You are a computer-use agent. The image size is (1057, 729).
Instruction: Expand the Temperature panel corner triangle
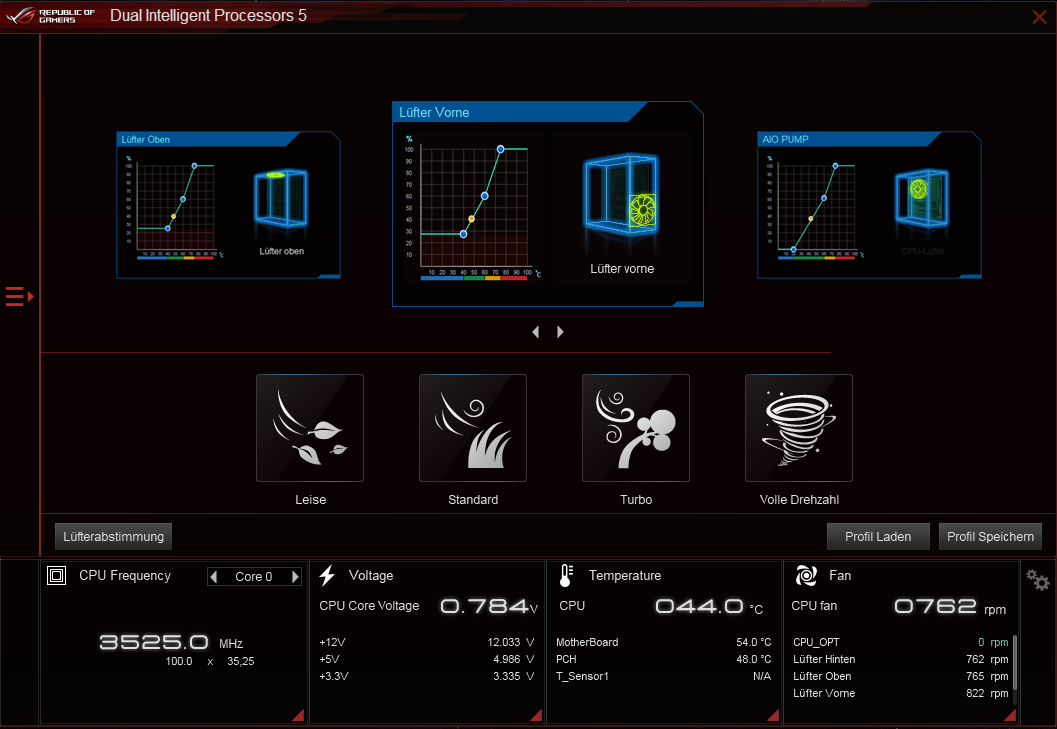[x=773, y=715]
